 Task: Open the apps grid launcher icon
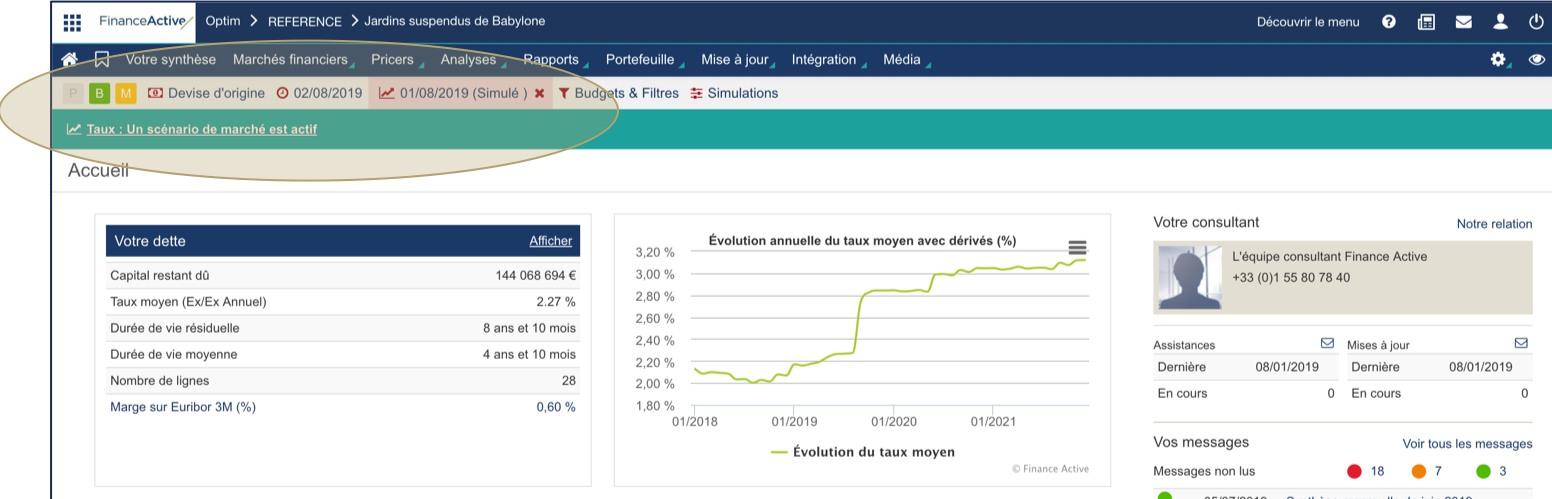(x=72, y=21)
